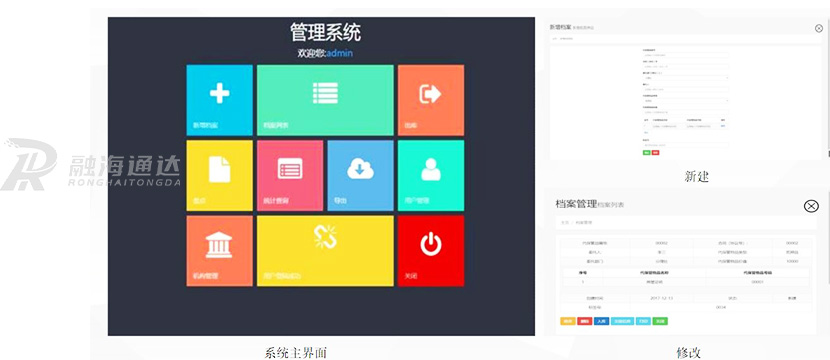The image size is (830, 360).
Task: Open the yellow document tile
Action: 219,175
